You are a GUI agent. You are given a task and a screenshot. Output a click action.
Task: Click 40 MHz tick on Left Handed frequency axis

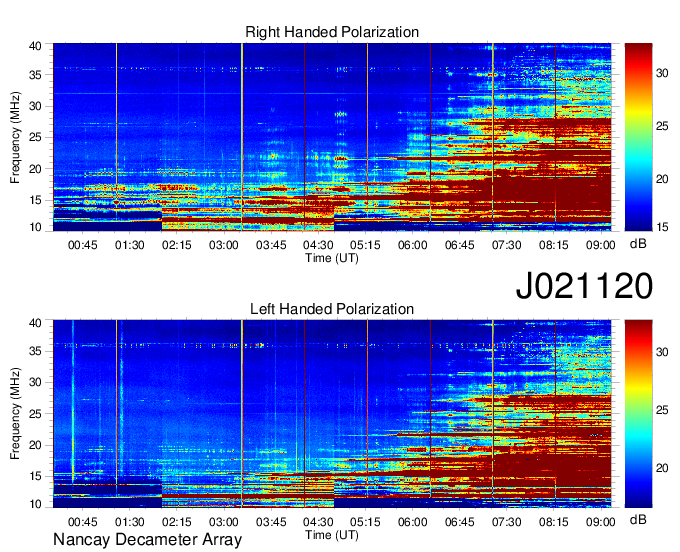(36, 323)
